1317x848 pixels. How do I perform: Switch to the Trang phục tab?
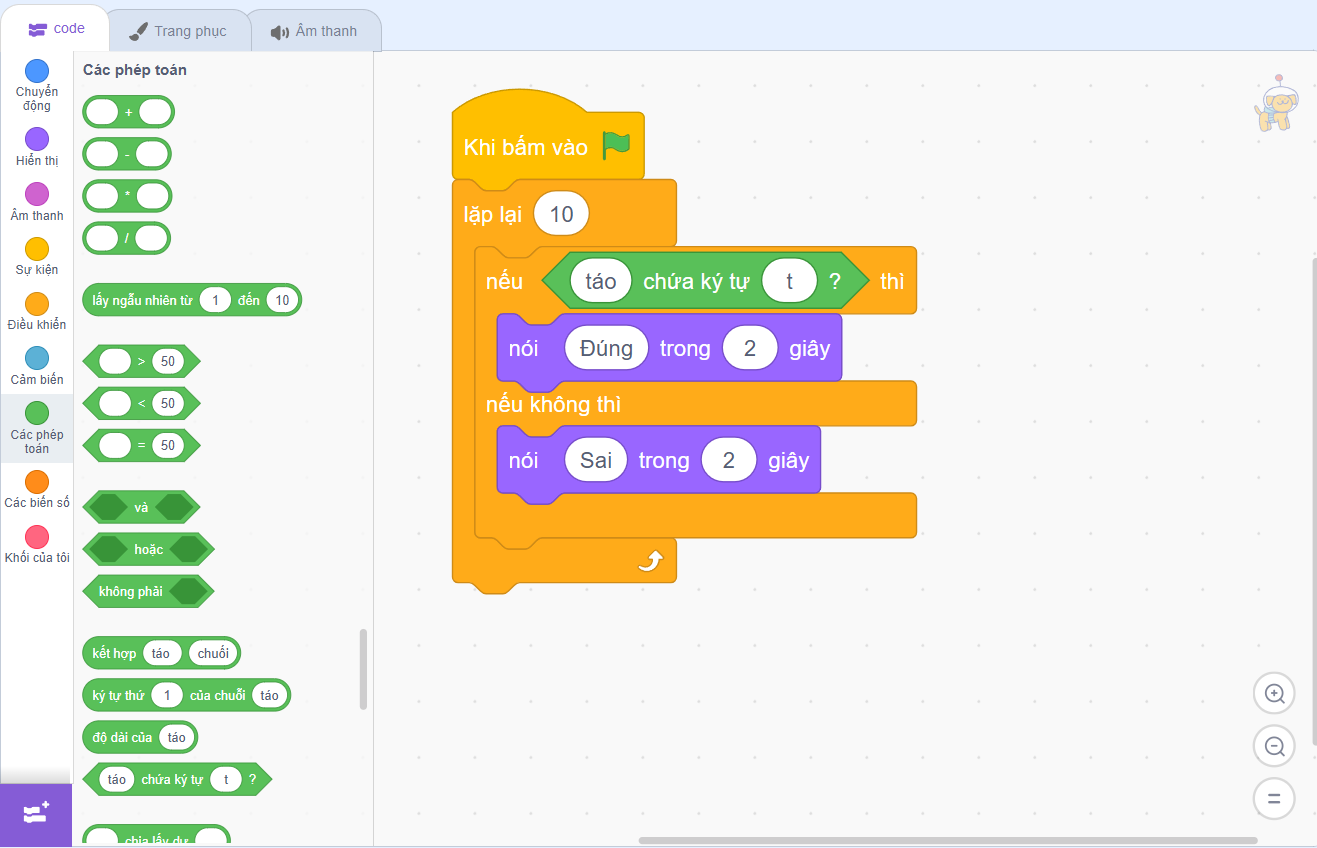178,31
